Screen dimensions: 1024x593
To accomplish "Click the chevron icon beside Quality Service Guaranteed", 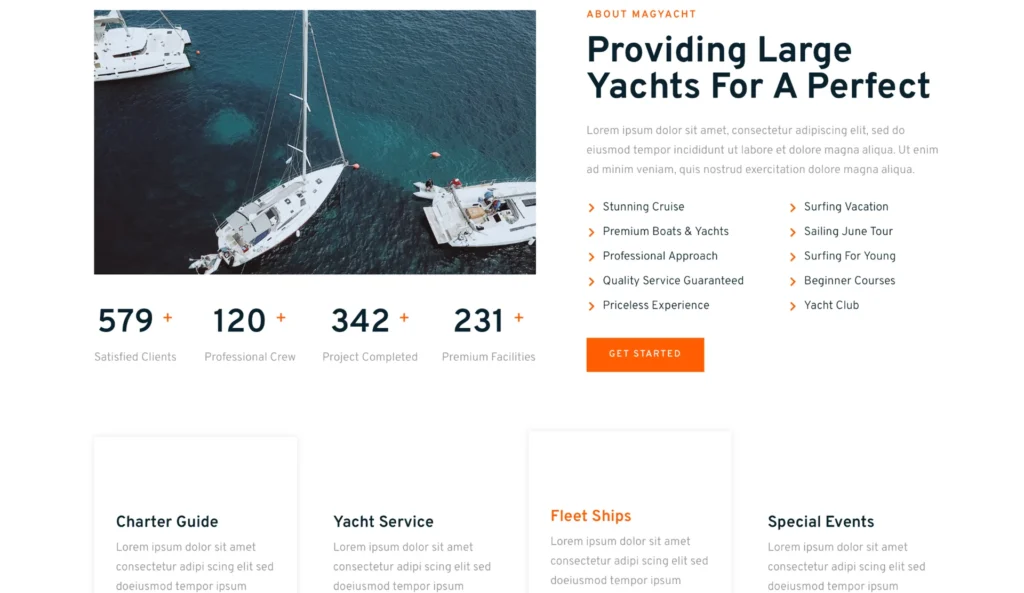I will (x=592, y=282).
